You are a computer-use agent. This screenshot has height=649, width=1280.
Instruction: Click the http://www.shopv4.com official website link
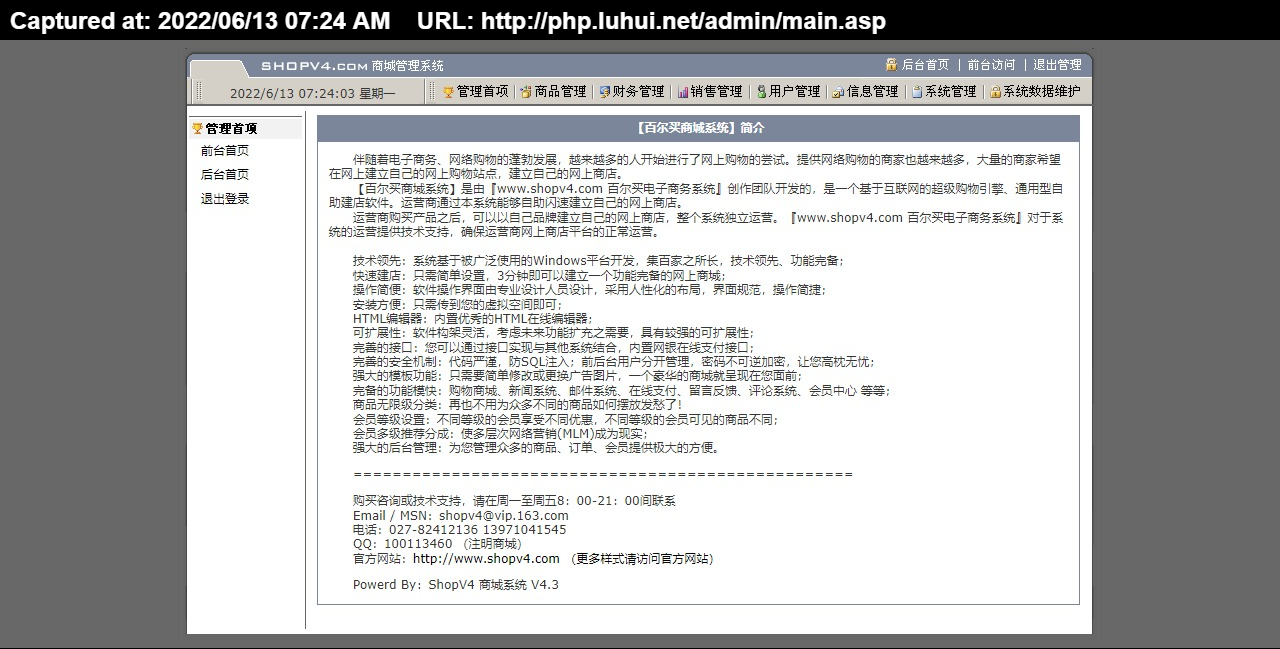click(486, 559)
